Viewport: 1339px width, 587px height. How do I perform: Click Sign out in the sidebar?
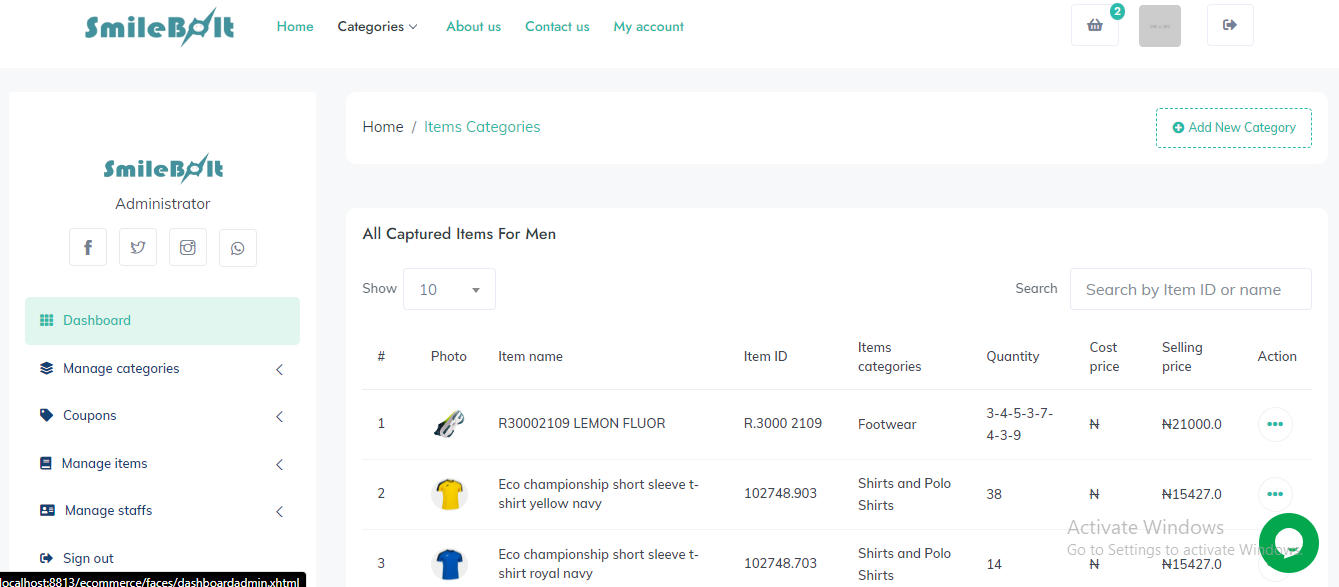click(88, 559)
